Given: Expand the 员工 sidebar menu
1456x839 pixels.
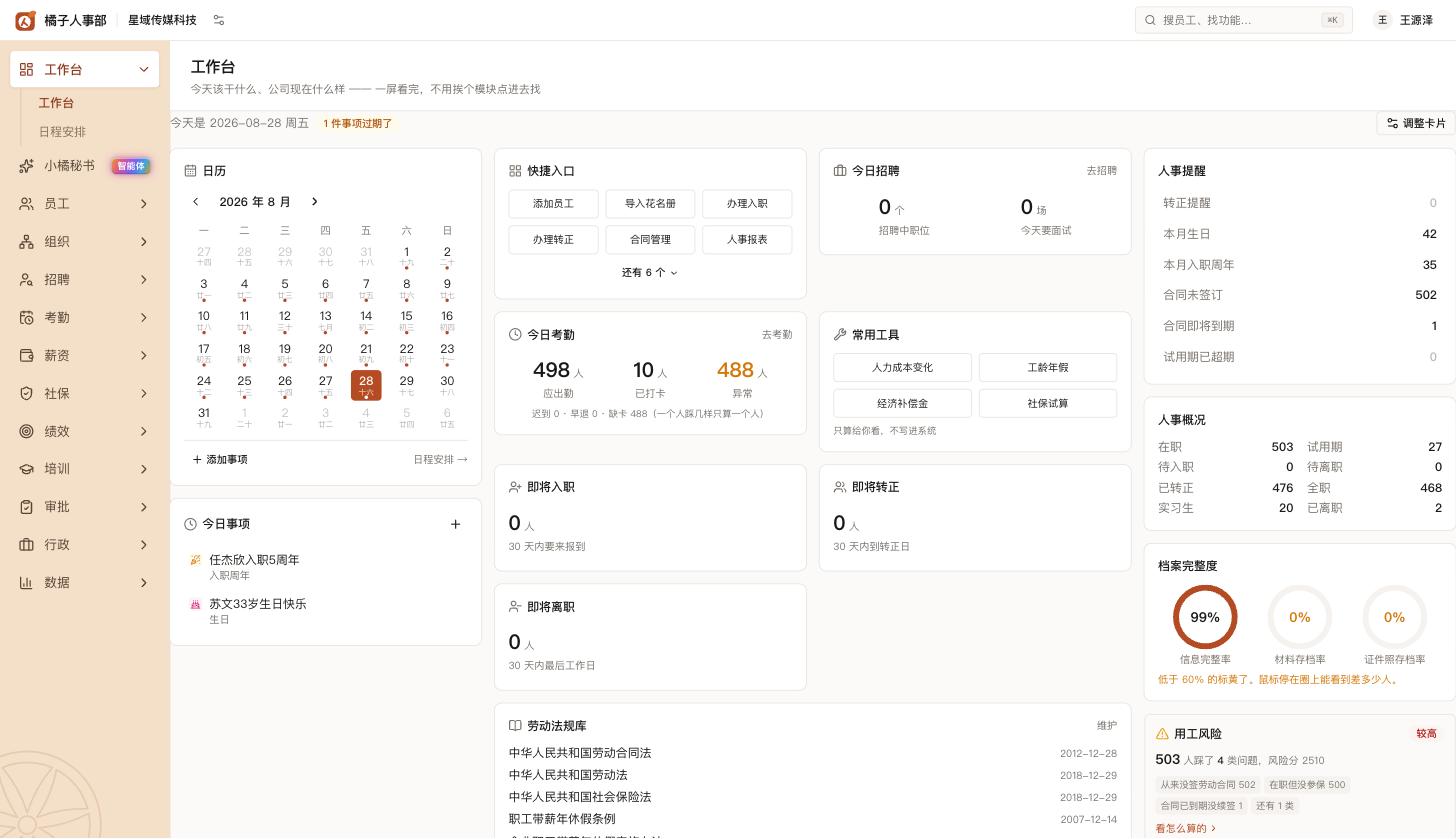Looking at the screenshot, I should (143, 204).
